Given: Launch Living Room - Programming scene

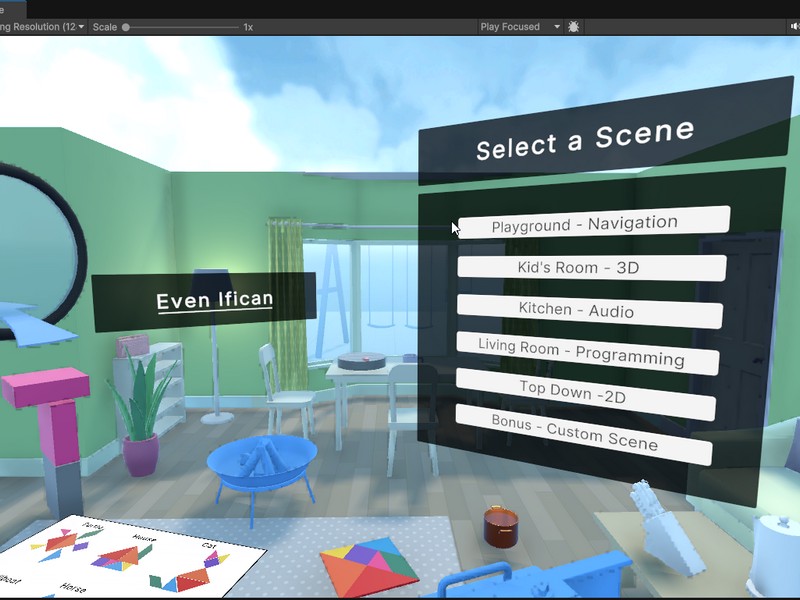Looking at the screenshot, I should click(x=586, y=352).
